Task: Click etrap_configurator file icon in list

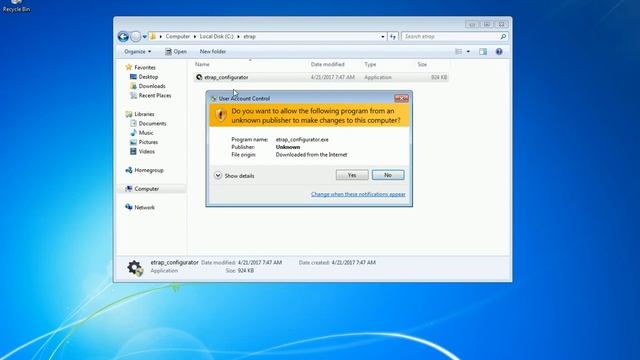Action: pos(199,77)
